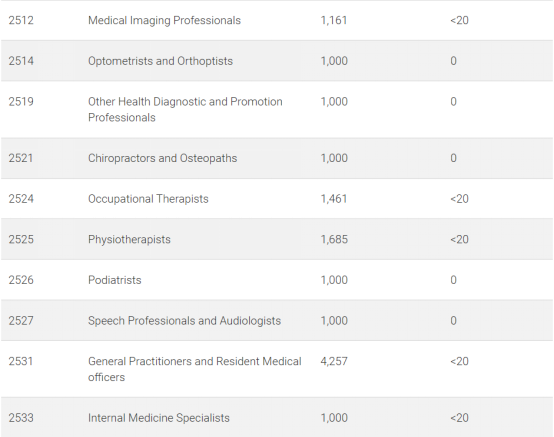Click Medical Imaging Professionals row title
This screenshot has height=437, width=554.
point(164,20)
